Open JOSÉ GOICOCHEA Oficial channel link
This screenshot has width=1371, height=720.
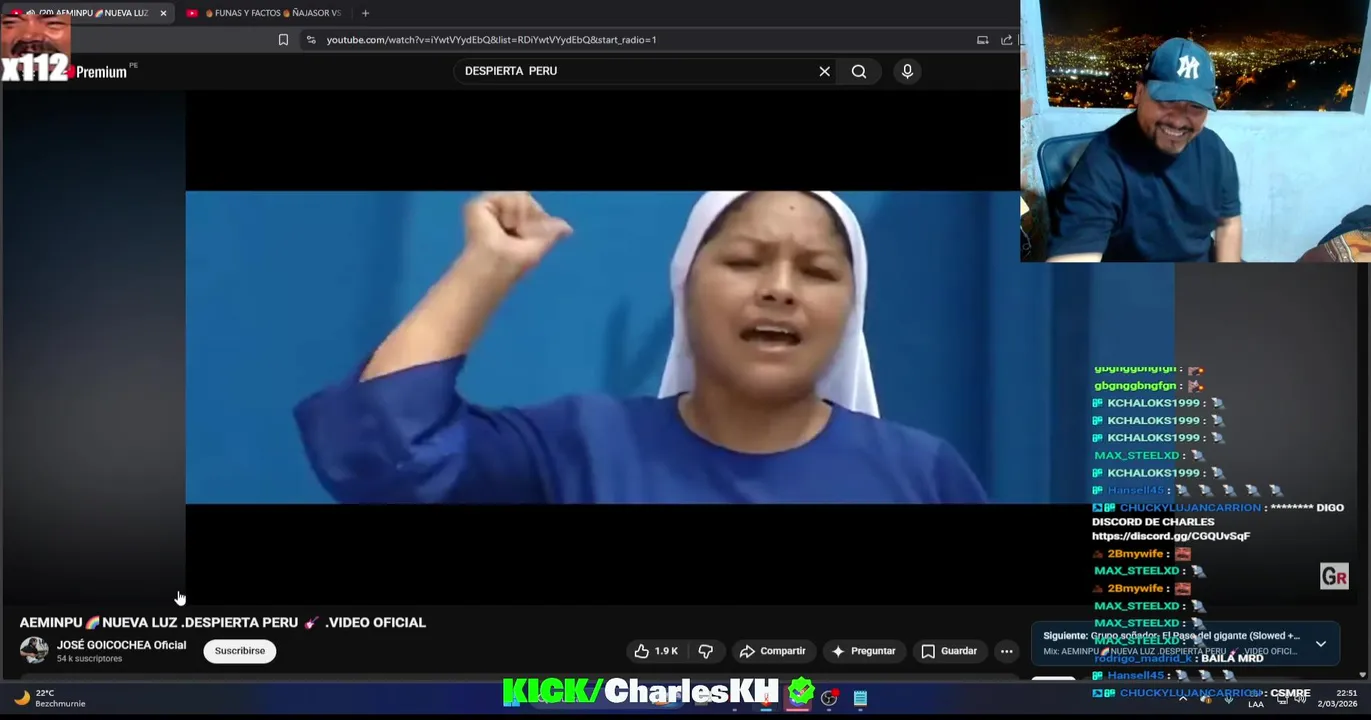click(121, 645)
